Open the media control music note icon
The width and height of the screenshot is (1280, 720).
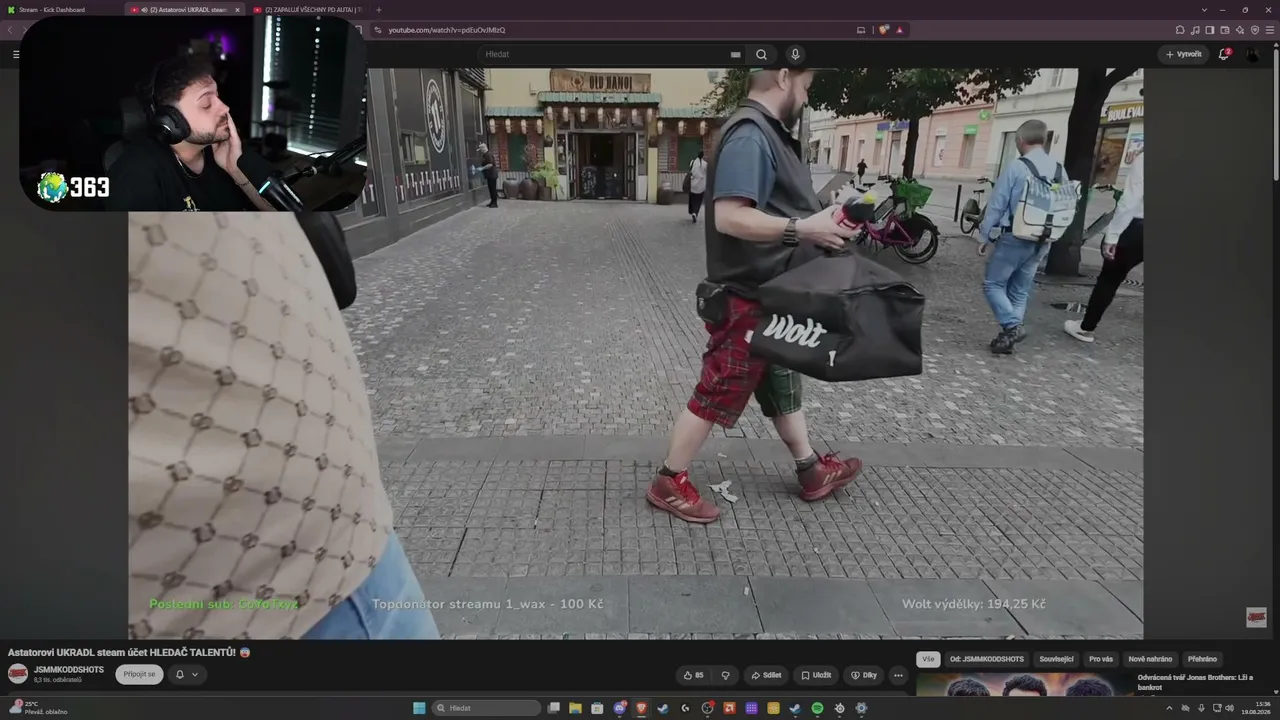click(x=1195, y=30)
